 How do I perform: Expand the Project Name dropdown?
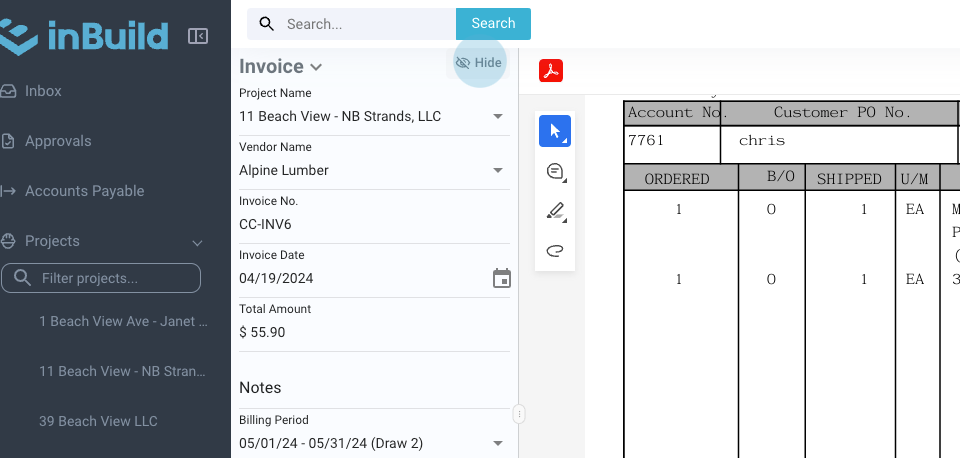tap(498, 117)
